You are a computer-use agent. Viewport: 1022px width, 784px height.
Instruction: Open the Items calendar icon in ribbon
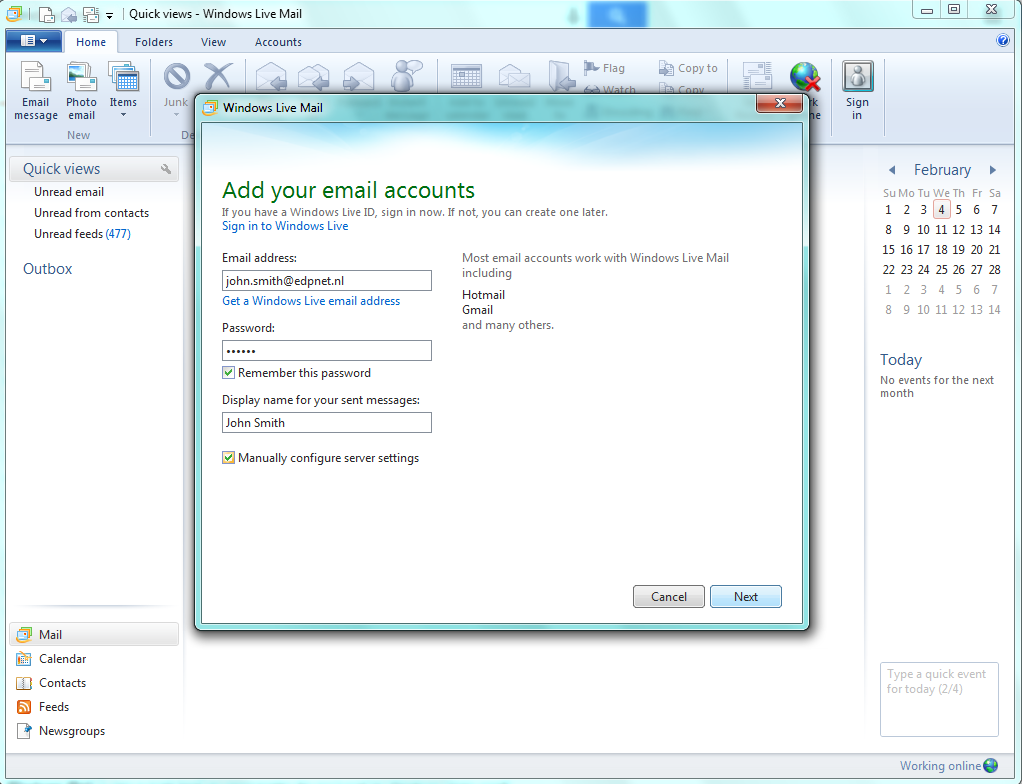(x=123, y=76)
